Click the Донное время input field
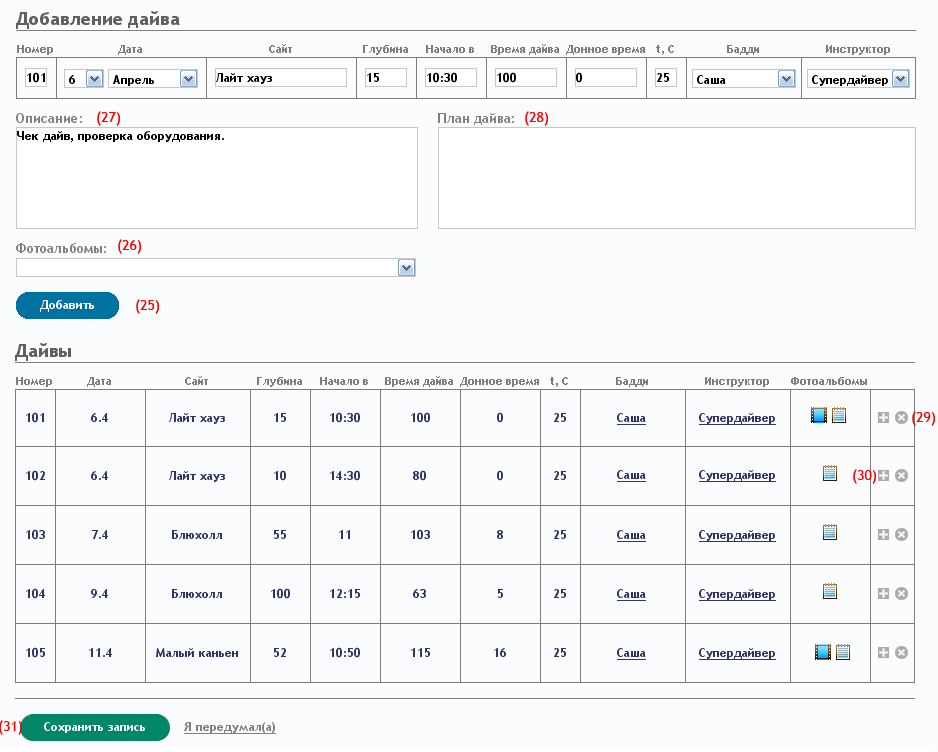This screenshot has height=752, width=938. (605, 77)
